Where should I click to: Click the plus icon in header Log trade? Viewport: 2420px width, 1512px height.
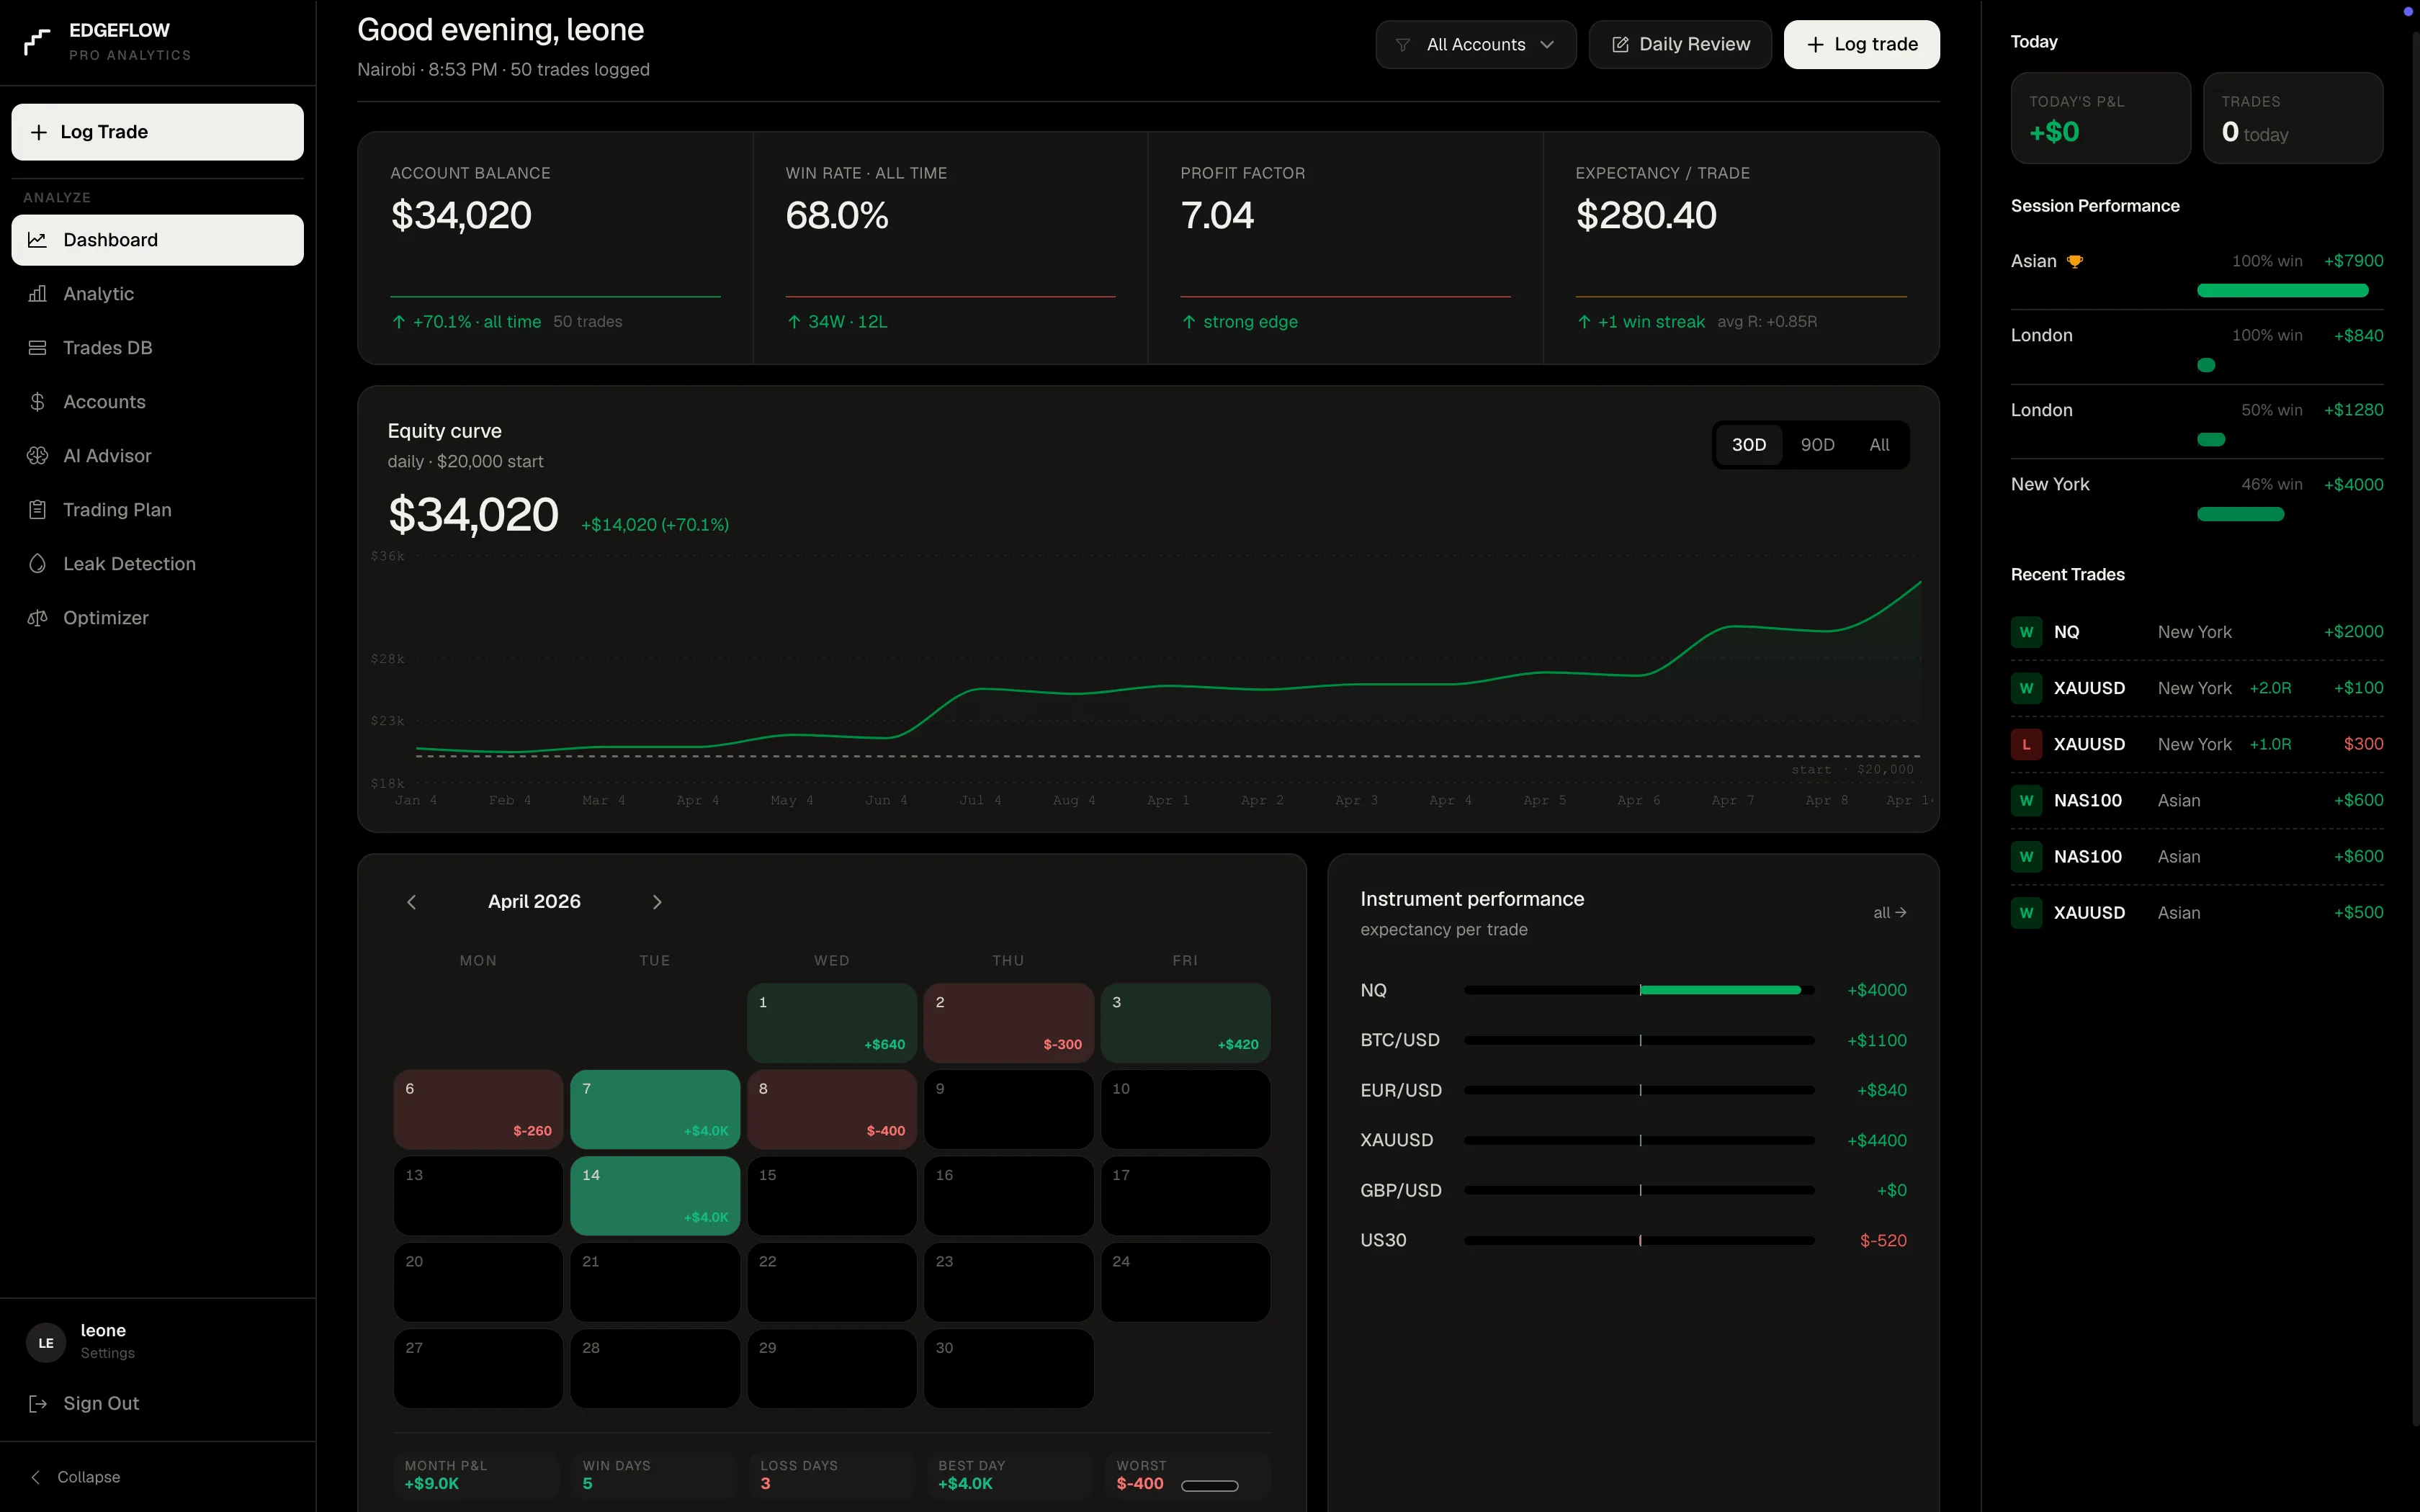(x=1815, y=45)
